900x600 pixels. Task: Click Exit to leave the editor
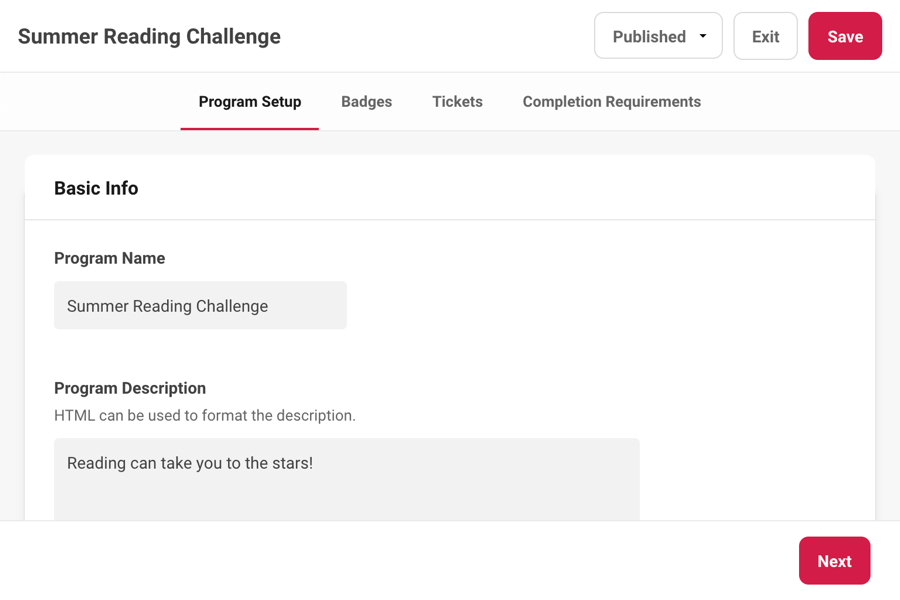point(765,35)
